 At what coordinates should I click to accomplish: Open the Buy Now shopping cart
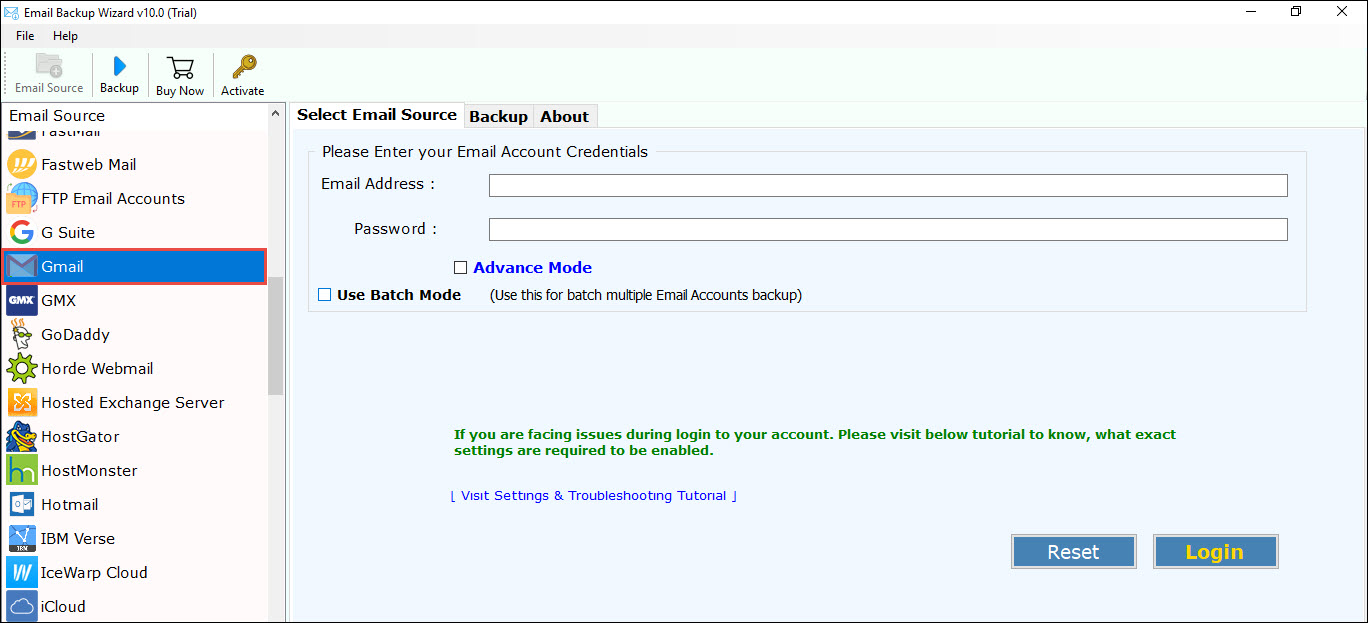tap(180, 67)
